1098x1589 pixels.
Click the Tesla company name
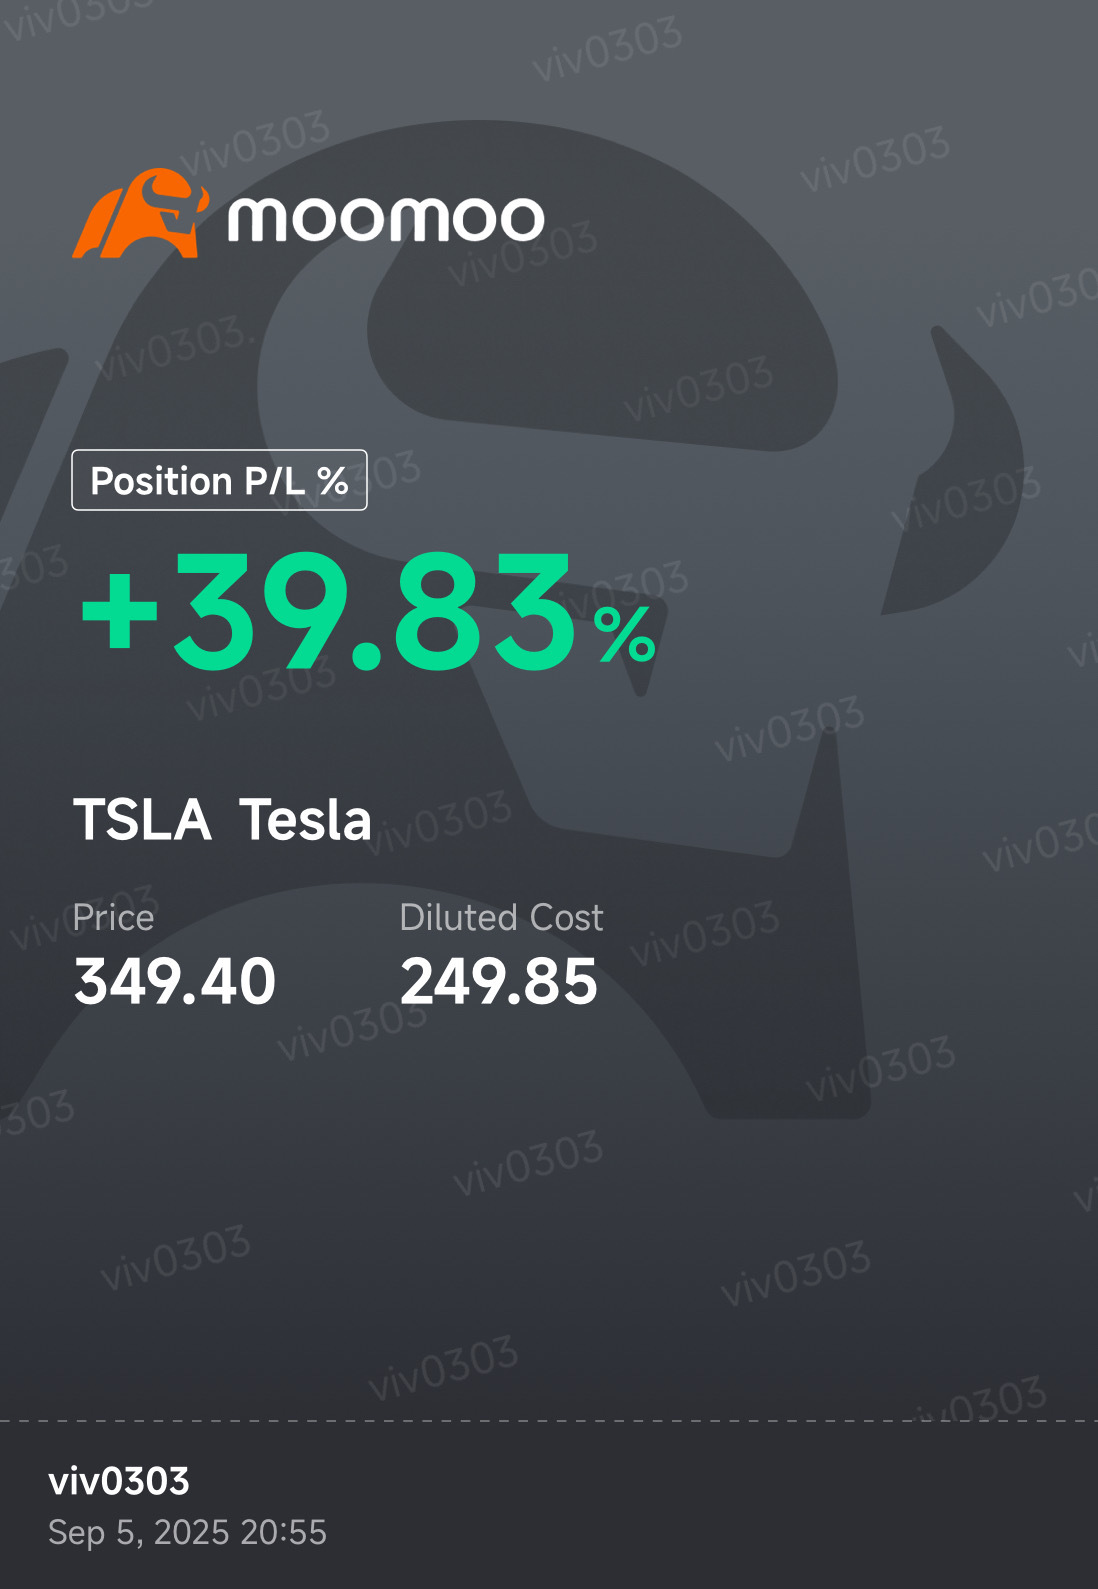(x=305, y=820)
